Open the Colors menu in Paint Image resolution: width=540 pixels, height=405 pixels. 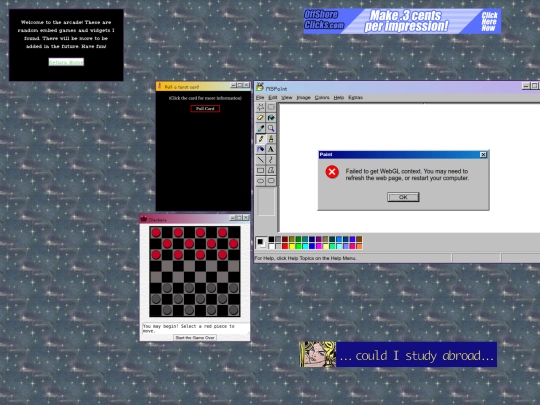322,97
